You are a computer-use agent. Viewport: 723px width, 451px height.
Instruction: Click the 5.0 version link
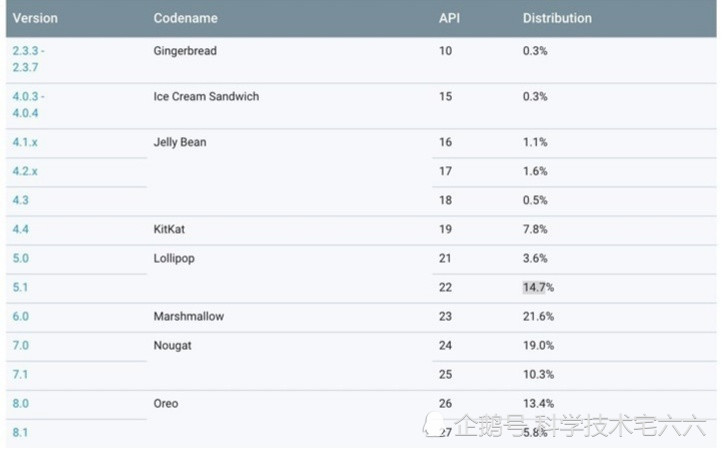(20, 258)
